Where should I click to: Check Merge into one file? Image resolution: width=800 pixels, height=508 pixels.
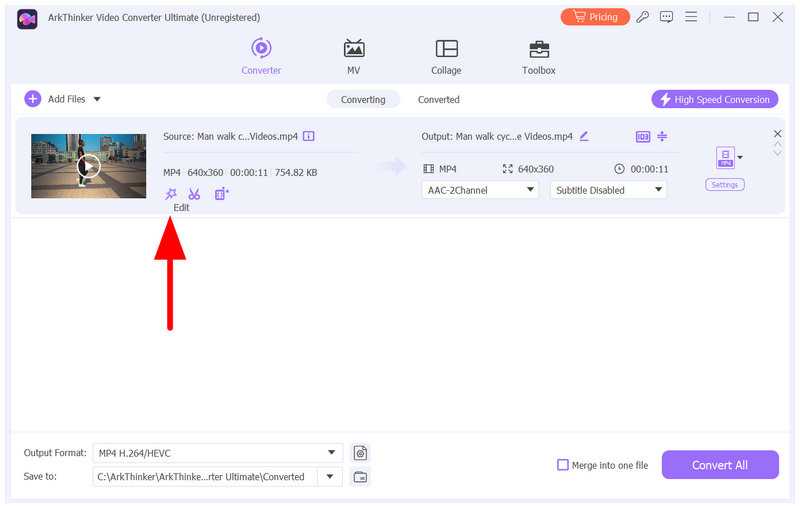[563, 465]
